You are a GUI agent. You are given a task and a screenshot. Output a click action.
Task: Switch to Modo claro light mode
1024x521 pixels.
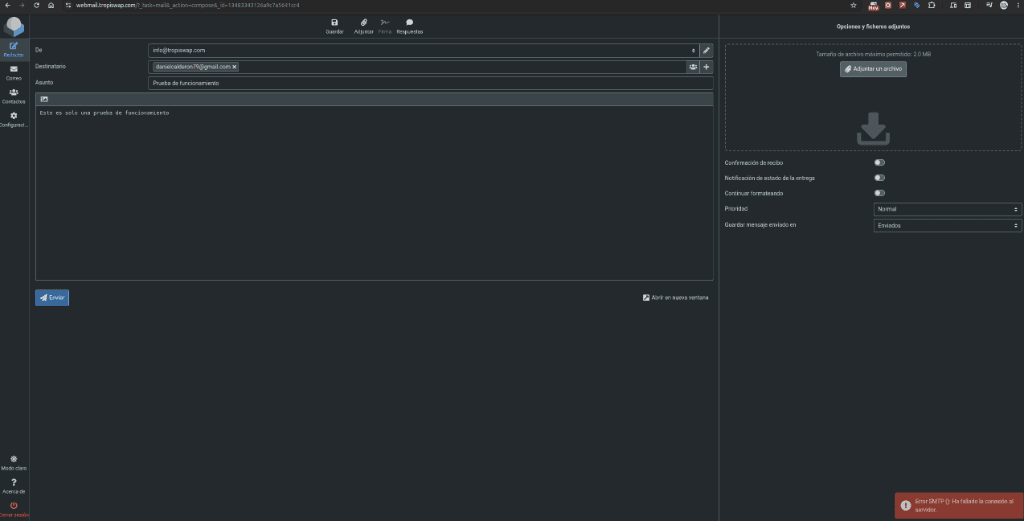(14, 463)
